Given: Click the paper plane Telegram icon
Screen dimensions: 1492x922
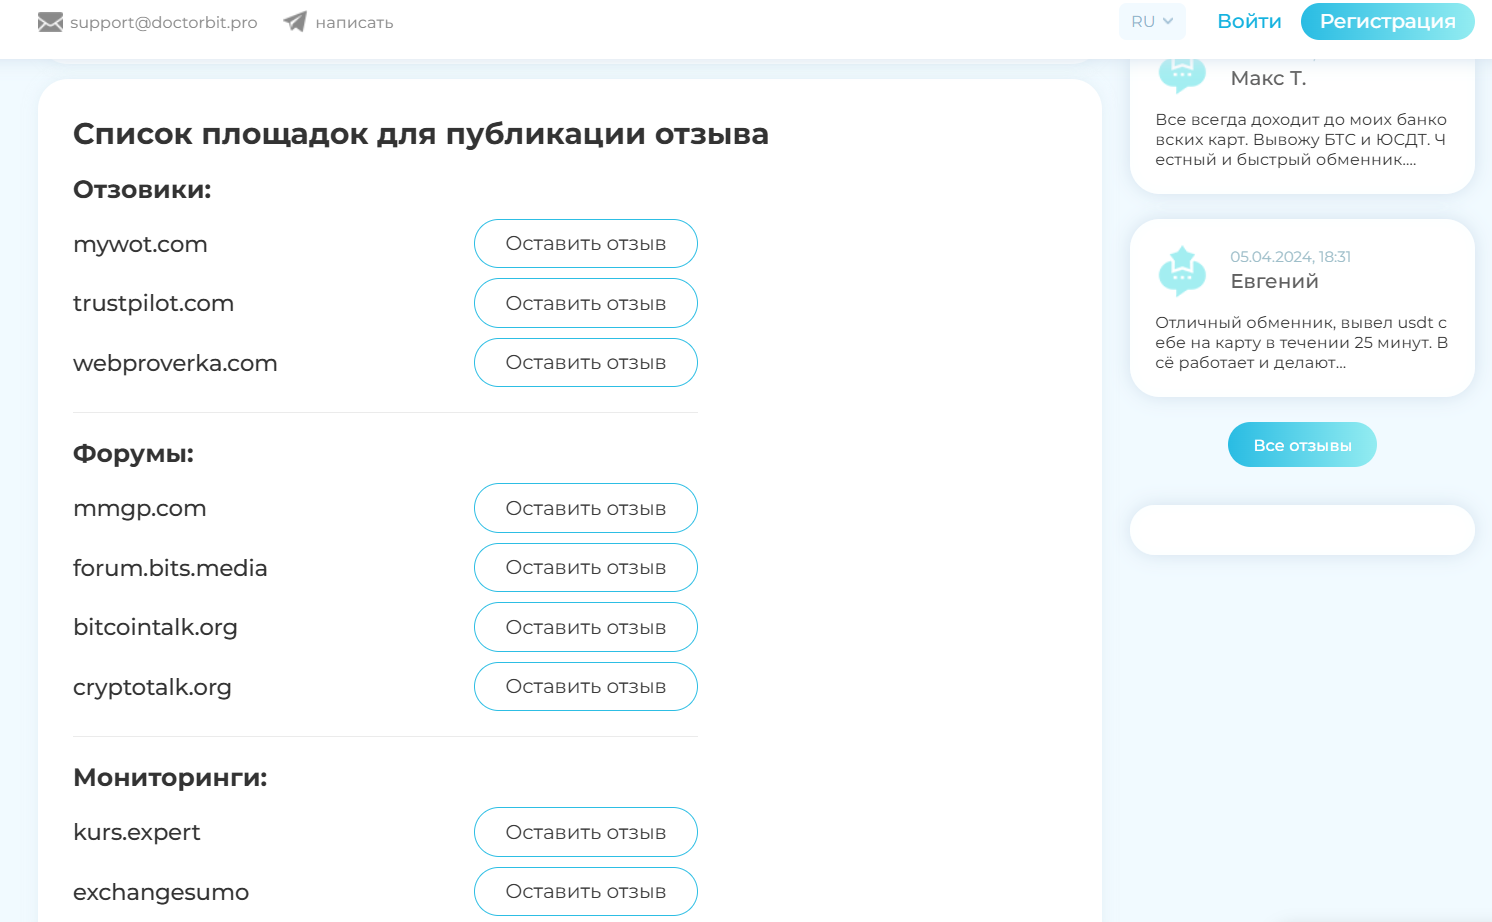Looking at the screenshot, I should pyautogui.click(x=295, y=21).
